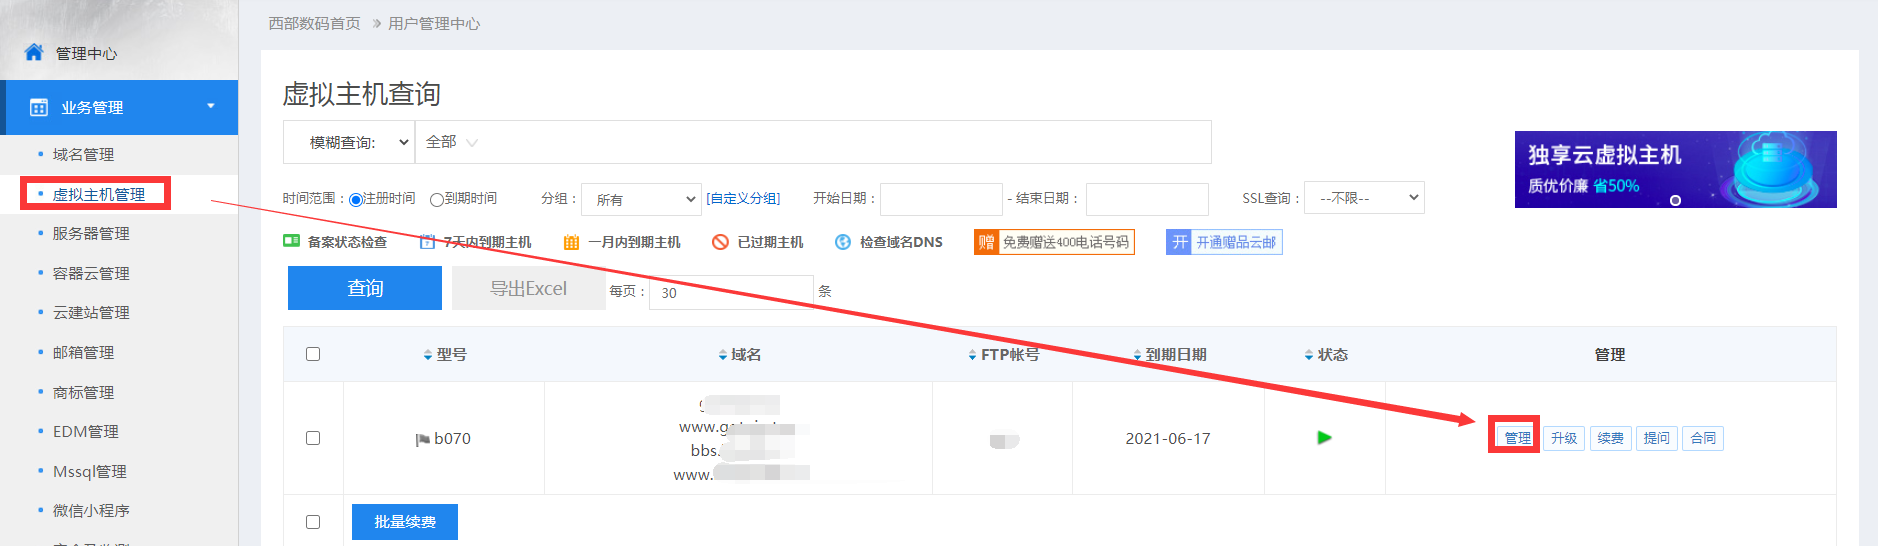Click the 管理 button for b070 host

coord(1516,438)
